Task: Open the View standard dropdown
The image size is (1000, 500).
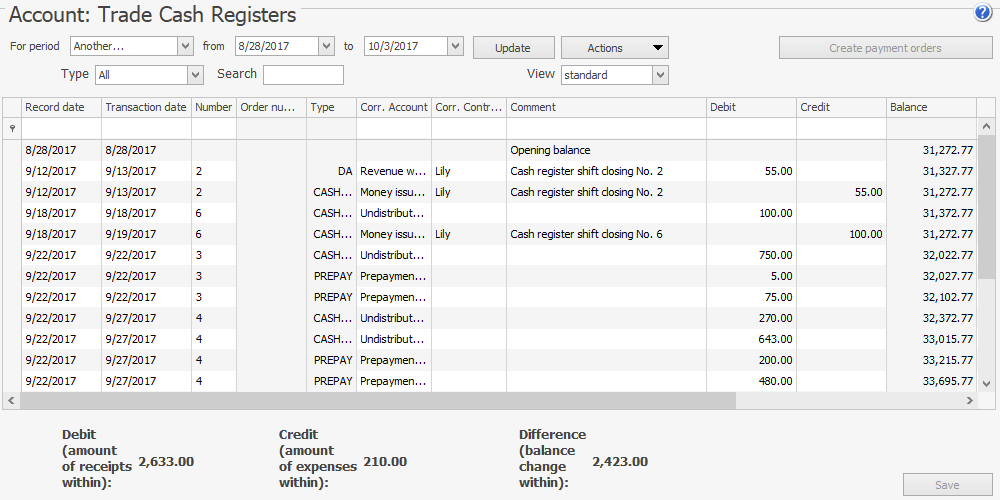Action: (x=660, y=75)
